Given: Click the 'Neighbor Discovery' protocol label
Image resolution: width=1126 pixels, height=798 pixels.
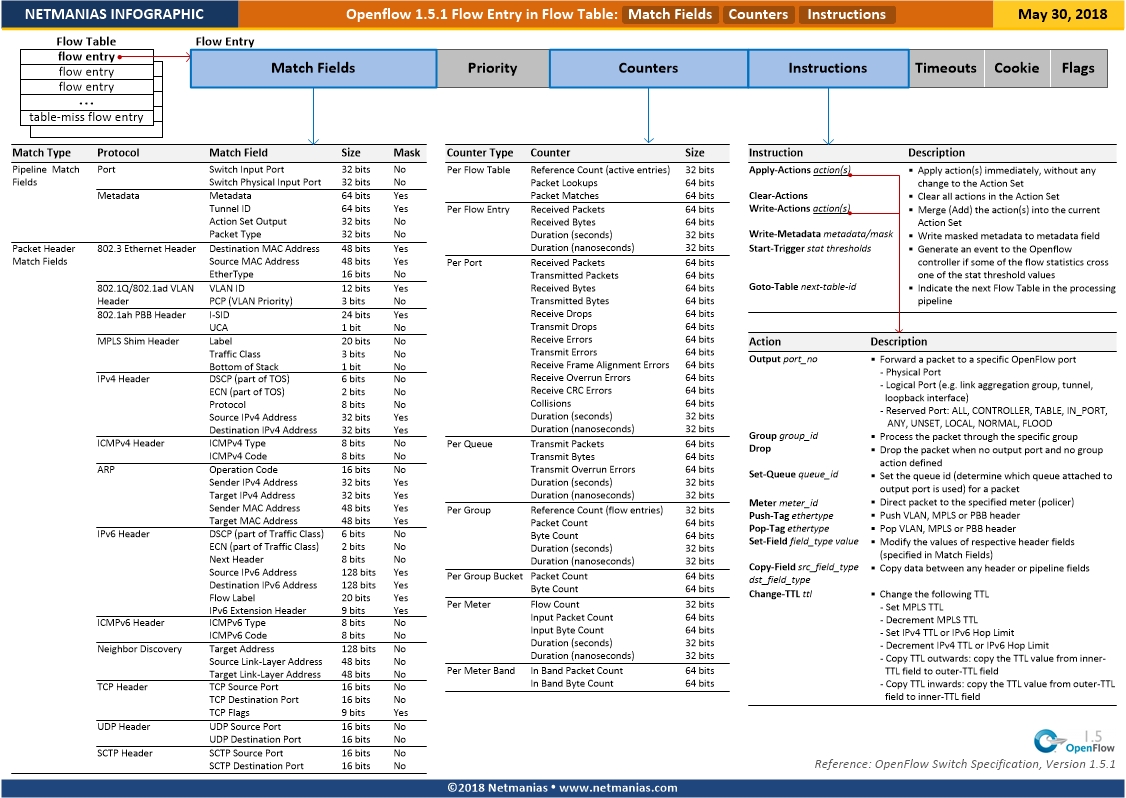Looking at the screenshot, I should (x=139, y=649).
